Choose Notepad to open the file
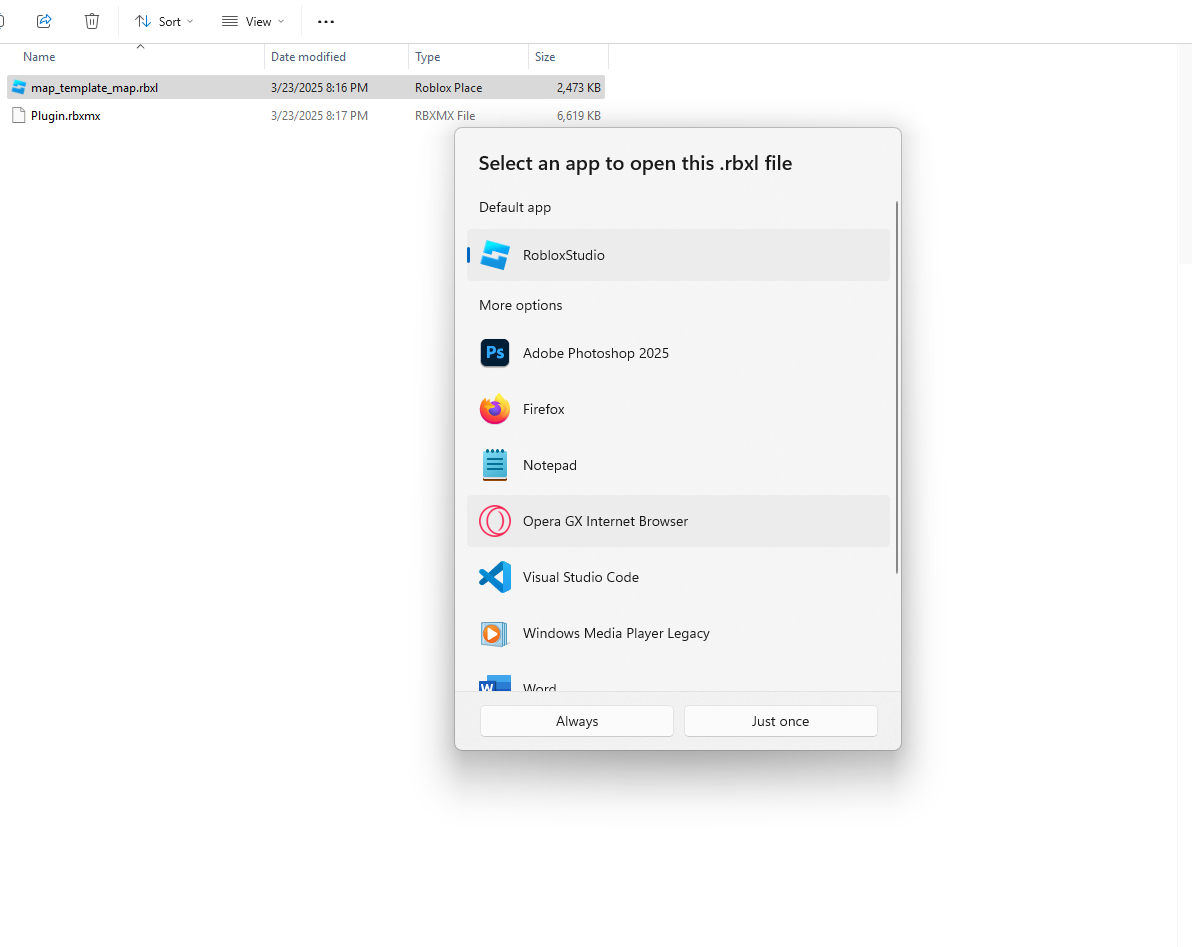 pyautogui.click(x=678, y=465)
